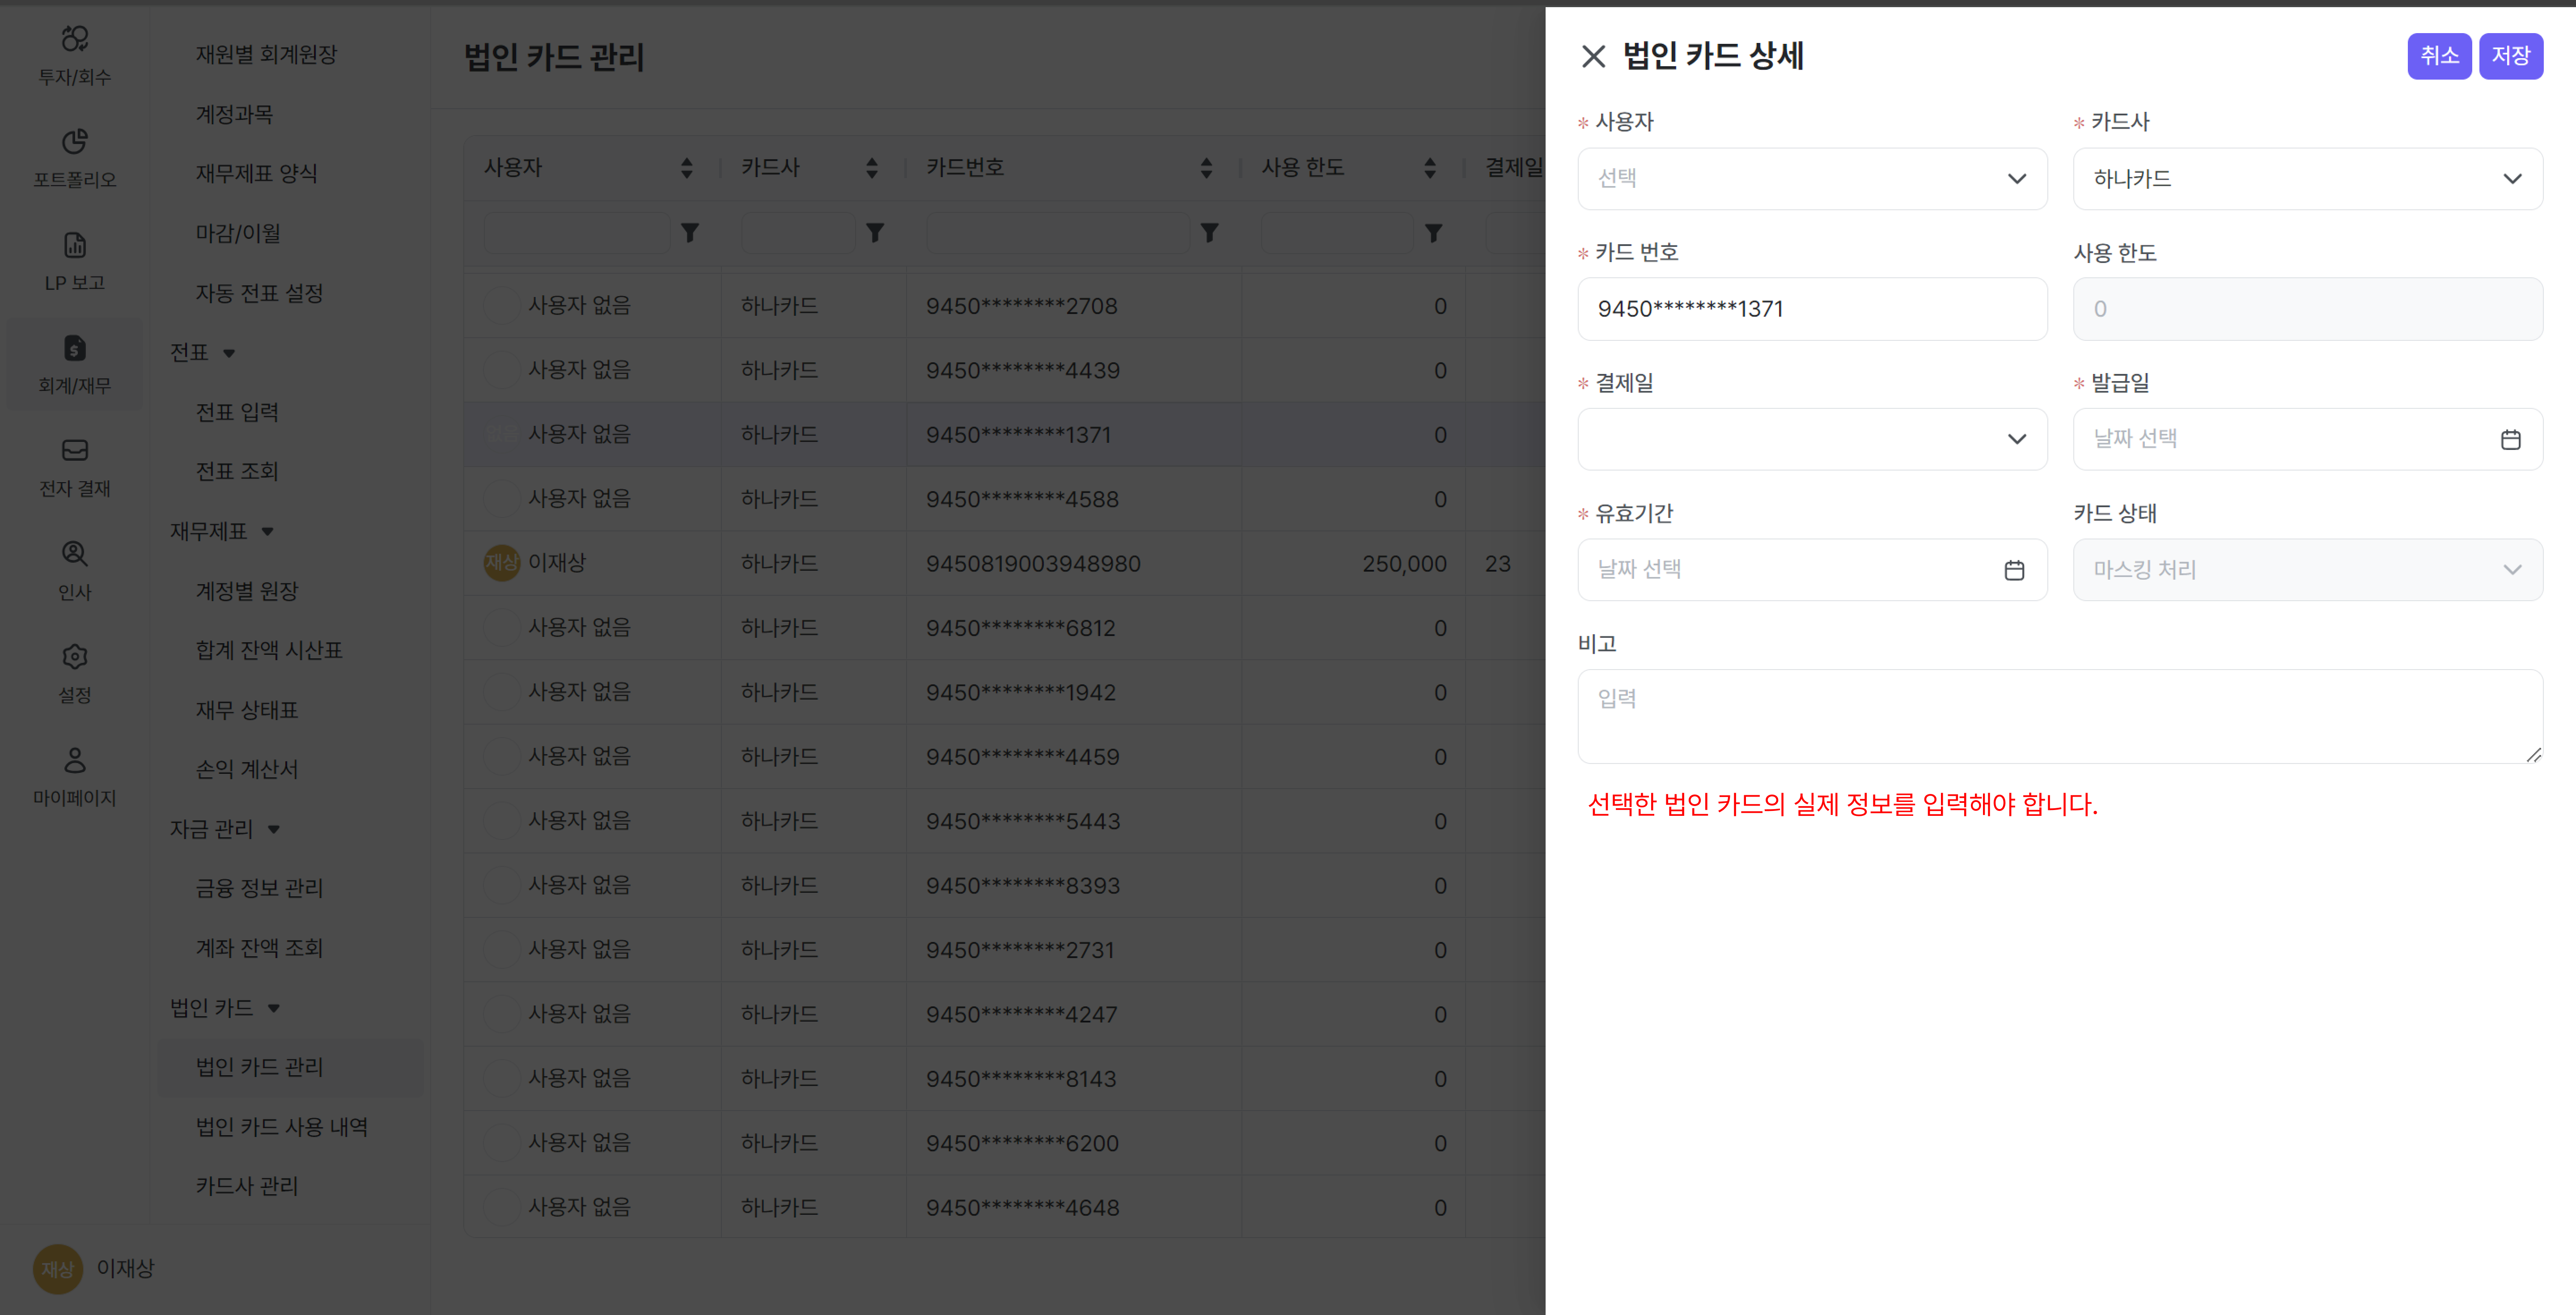Viewport: 2576px width, 1315px height.
Task: Sort table by 사용자 column arrows
Action: click(x=686, y=168)
